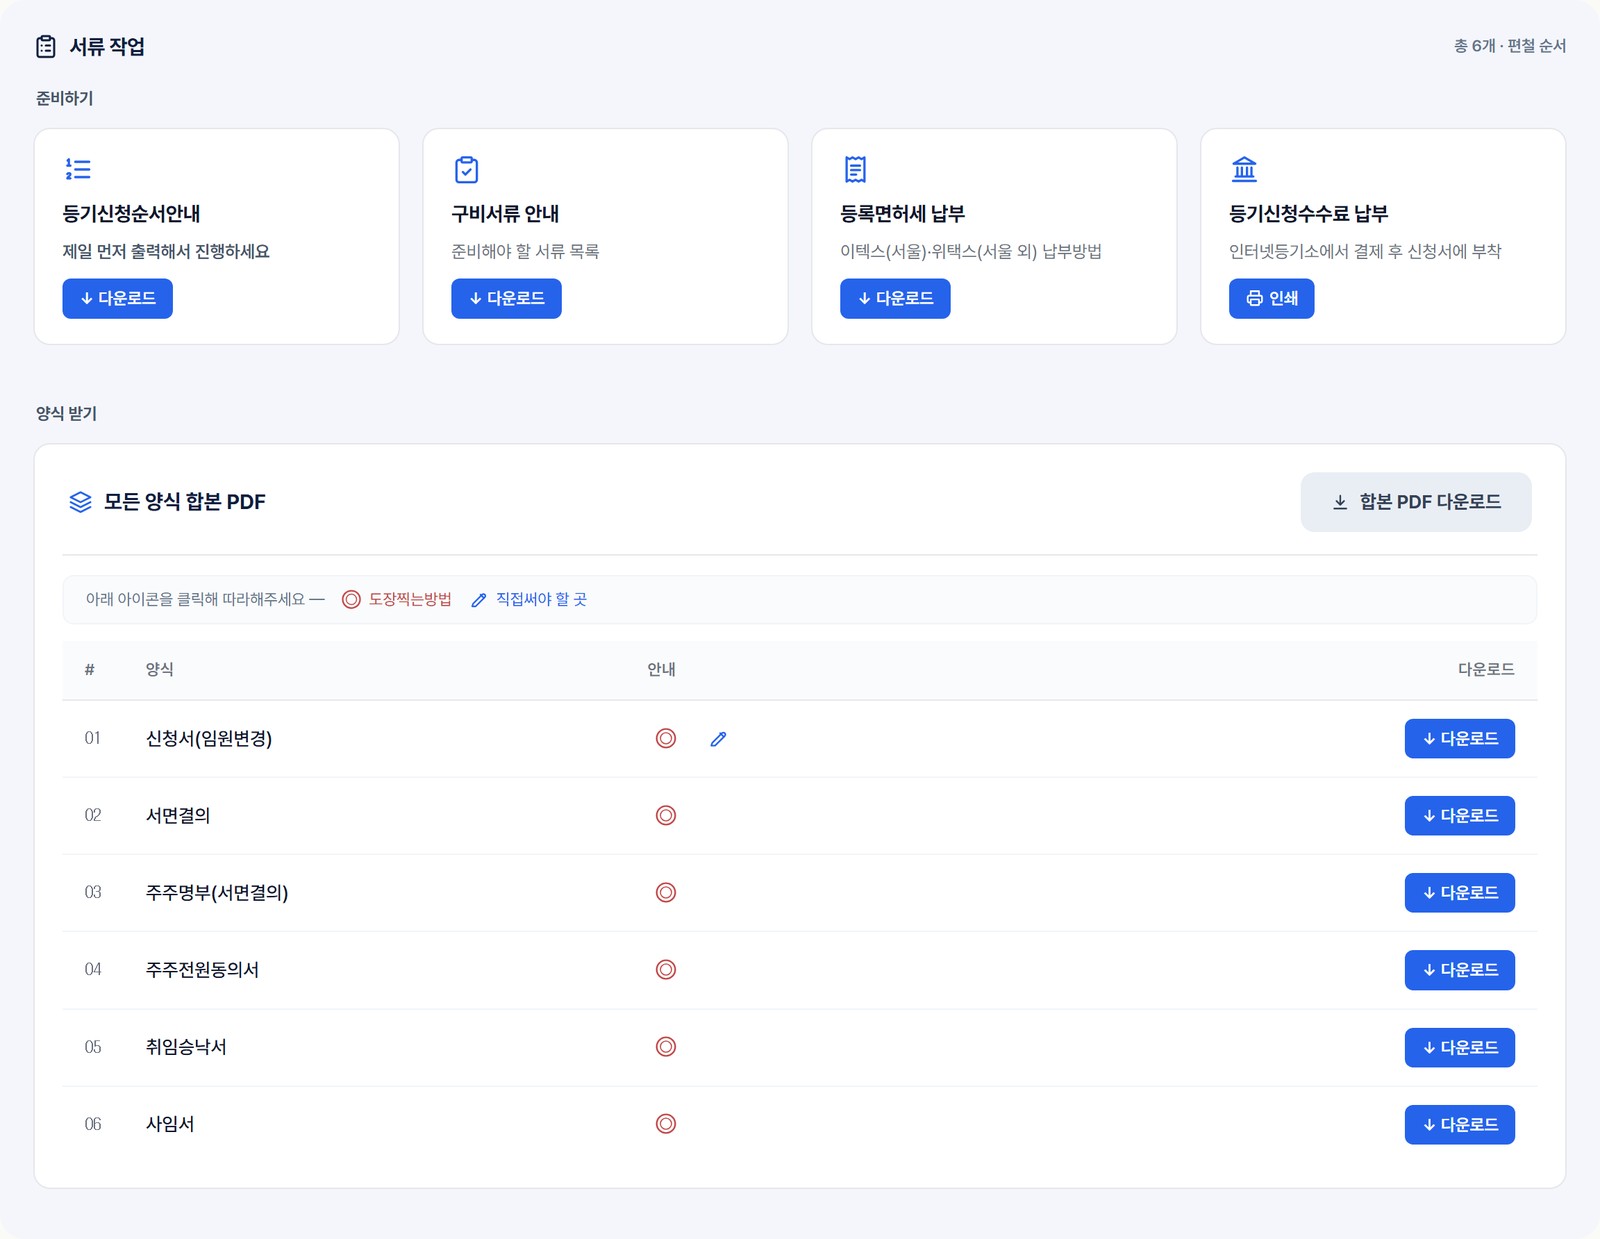Click the pencil icon in legend bar
This screenshot has height=1239, width=1600.
coord(479,600)
